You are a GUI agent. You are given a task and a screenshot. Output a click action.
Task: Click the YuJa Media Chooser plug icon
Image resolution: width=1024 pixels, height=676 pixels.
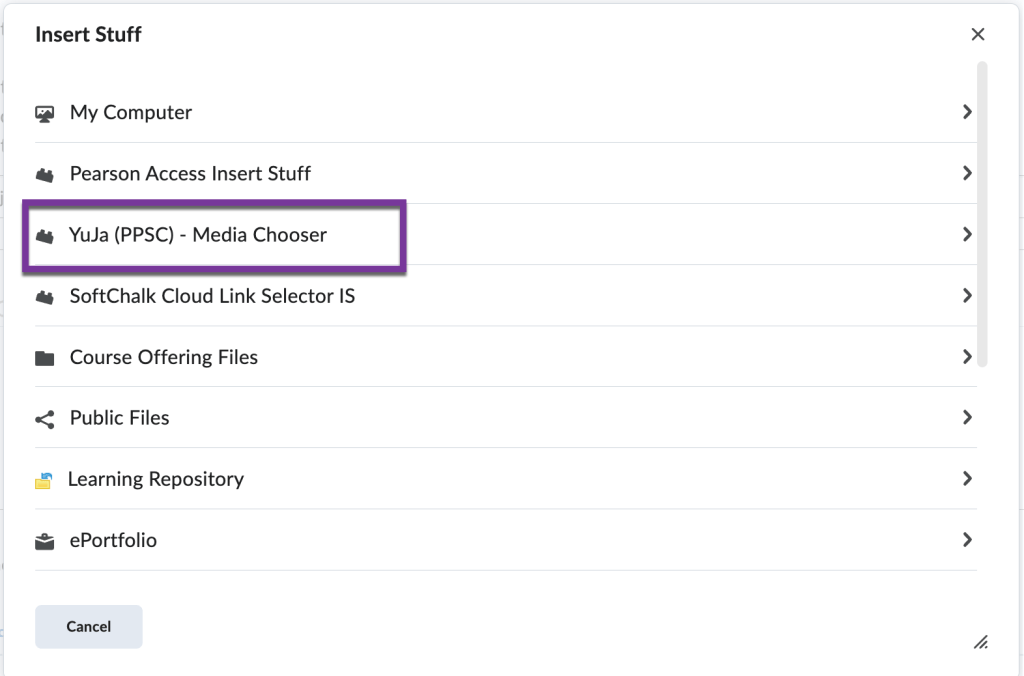45,234
